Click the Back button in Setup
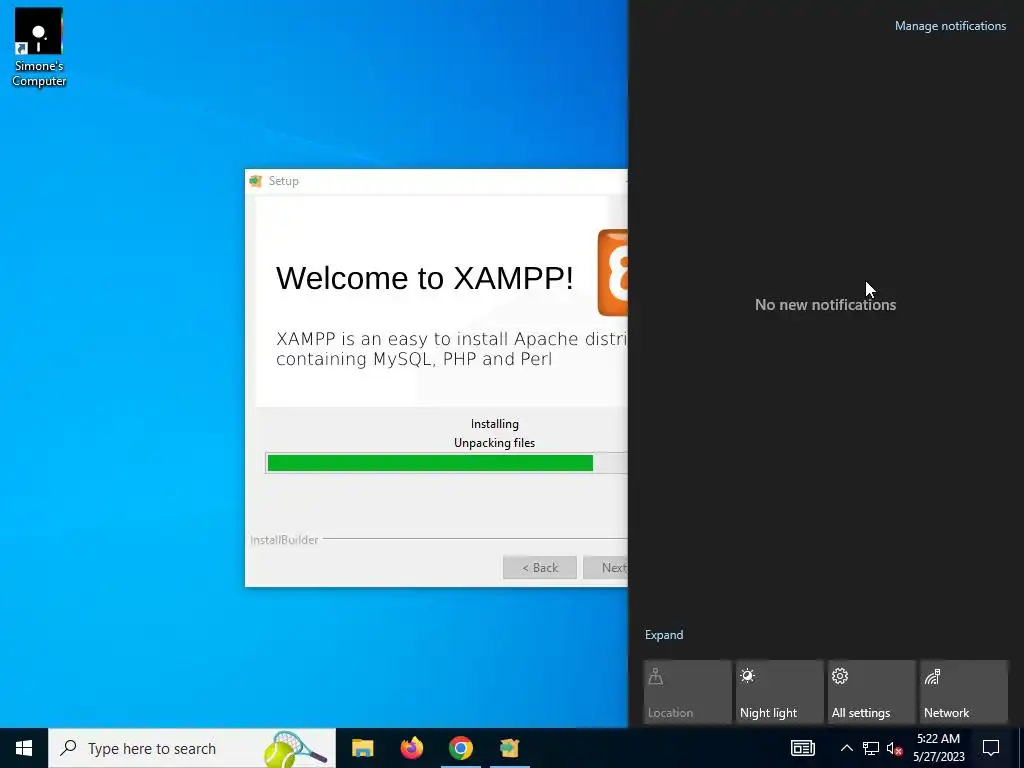Viewport: 1024px width, 768px height. pos(539,568)
